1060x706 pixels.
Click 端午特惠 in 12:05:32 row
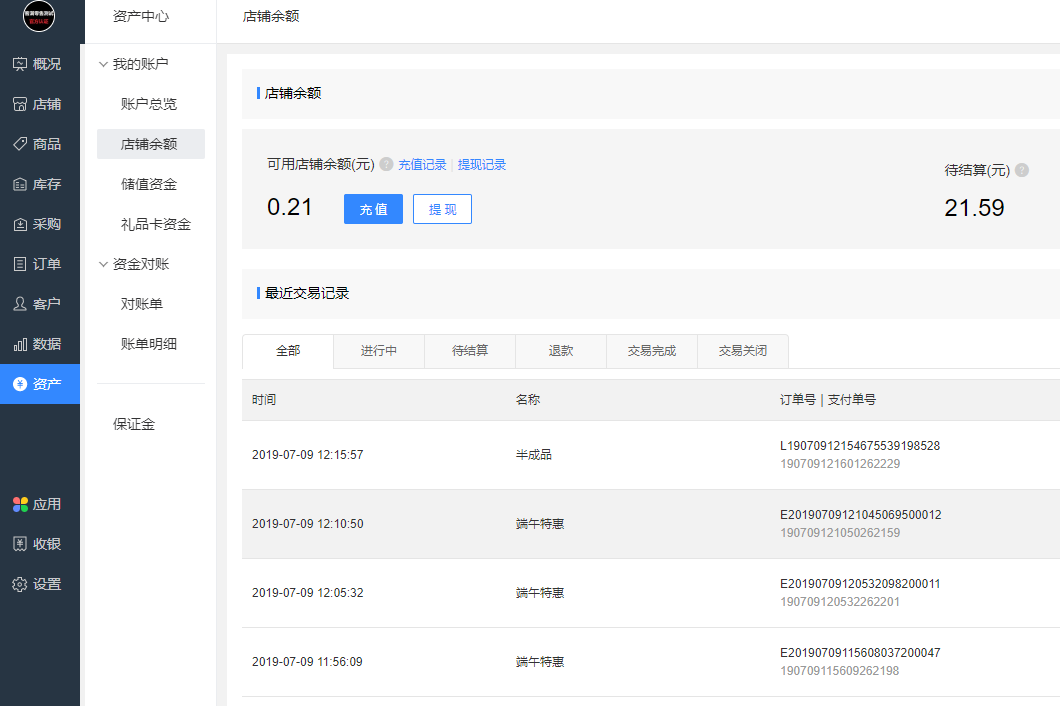[x=540, y=593]
